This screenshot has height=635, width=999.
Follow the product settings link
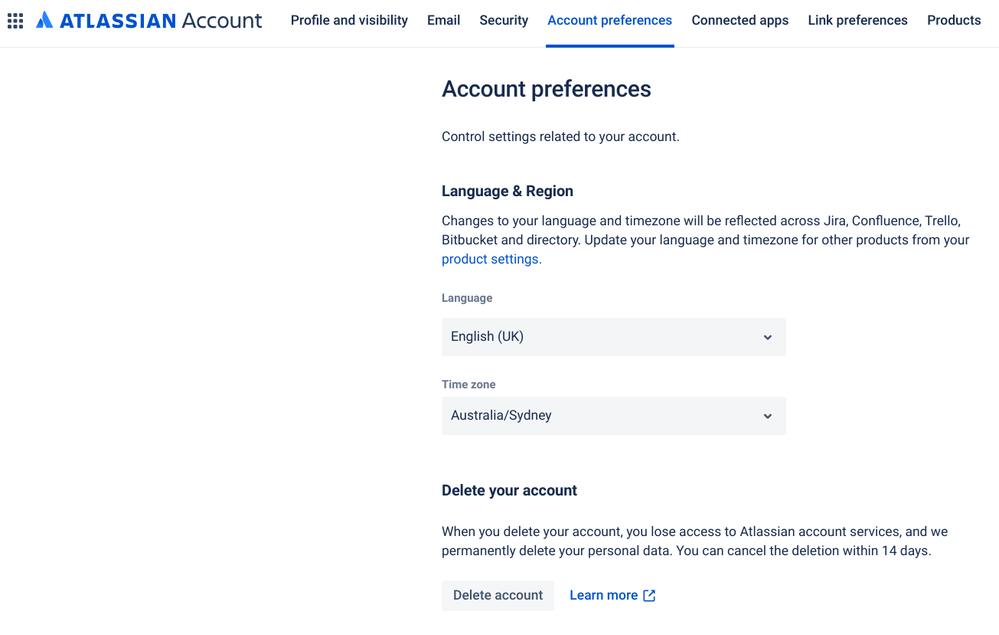tap(491, 259)
